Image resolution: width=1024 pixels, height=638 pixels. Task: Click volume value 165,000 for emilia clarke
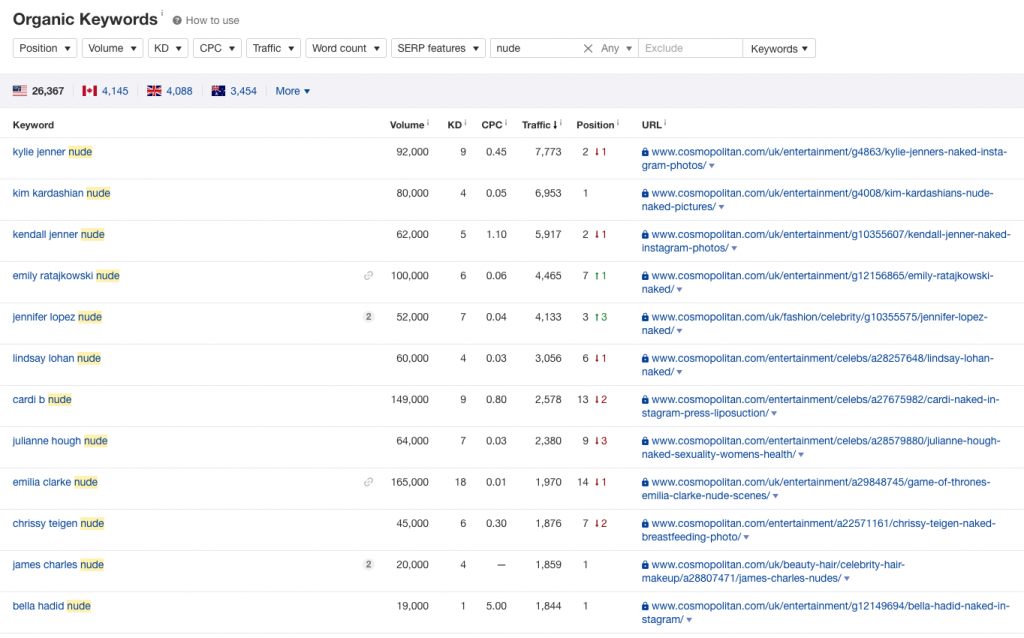click(409, 482)
